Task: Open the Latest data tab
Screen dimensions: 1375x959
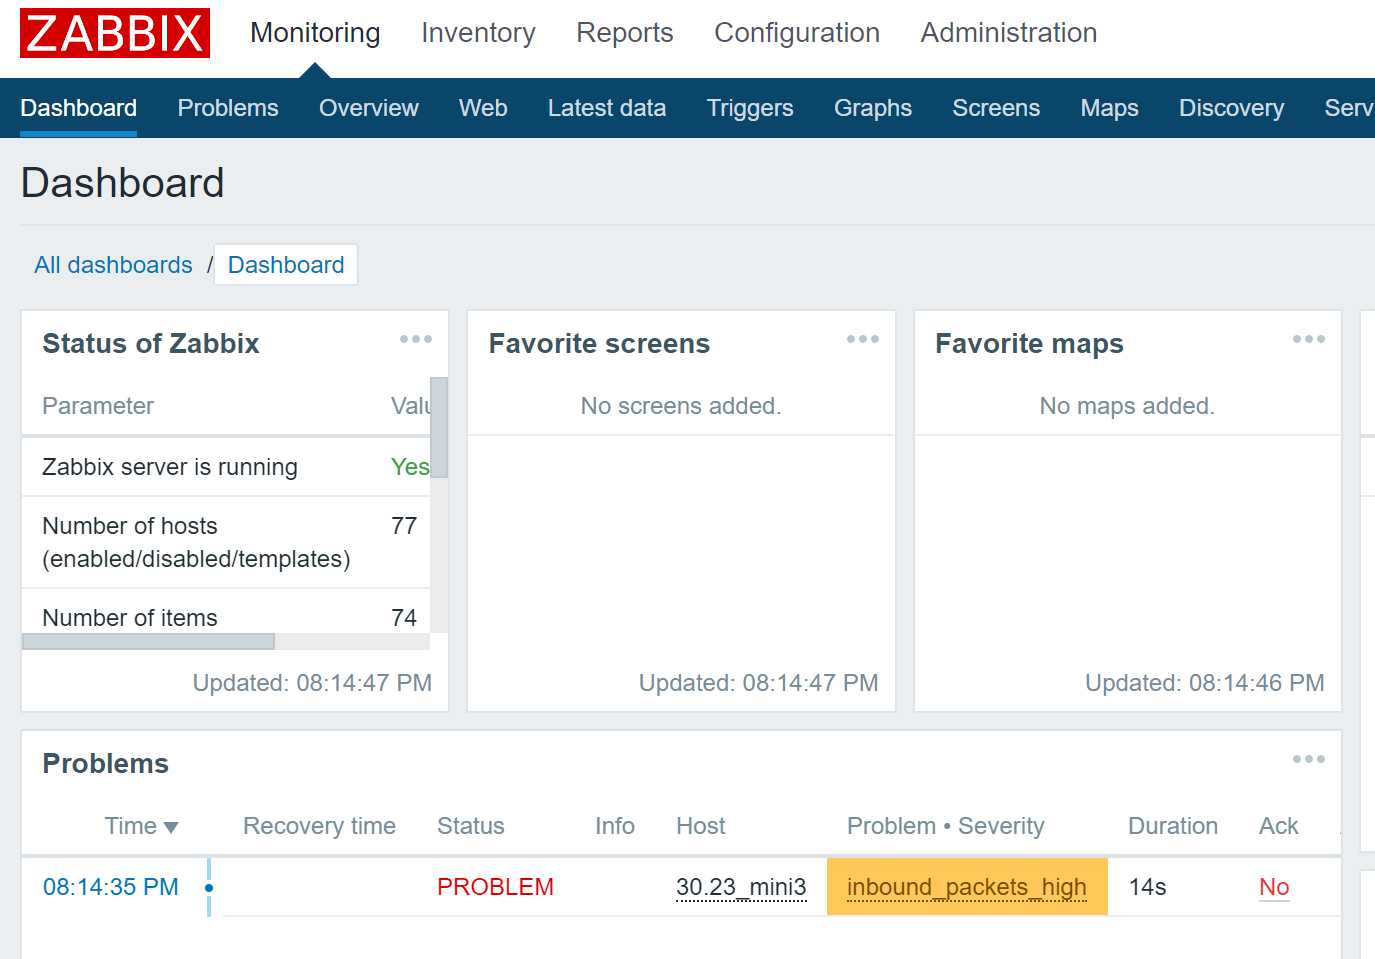Action: (x=607, y=108)
